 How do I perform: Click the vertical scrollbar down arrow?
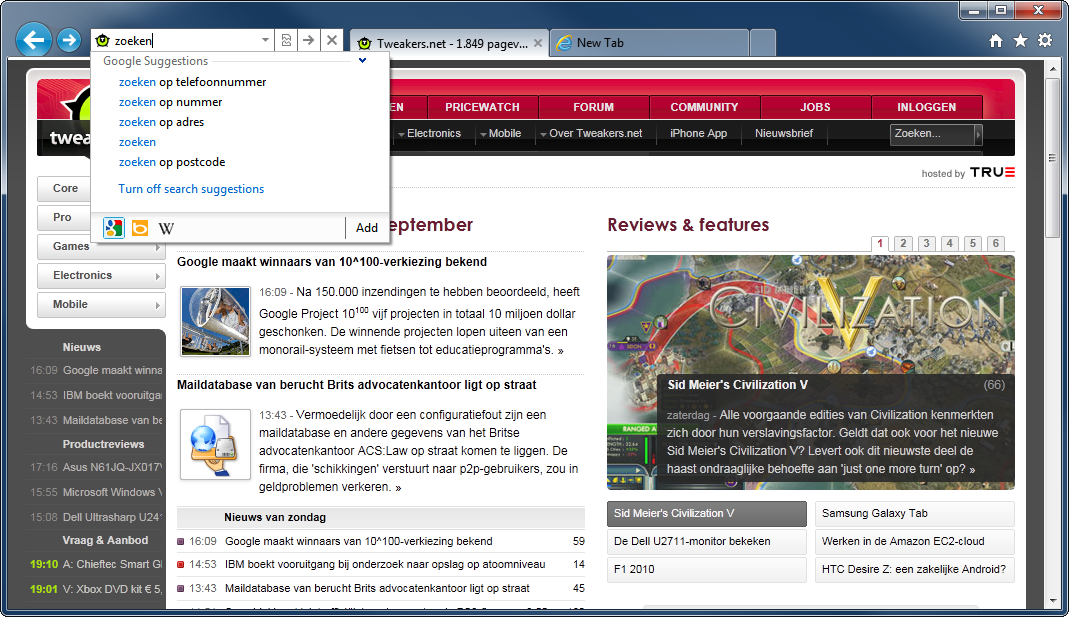[x=1053, y=601]
